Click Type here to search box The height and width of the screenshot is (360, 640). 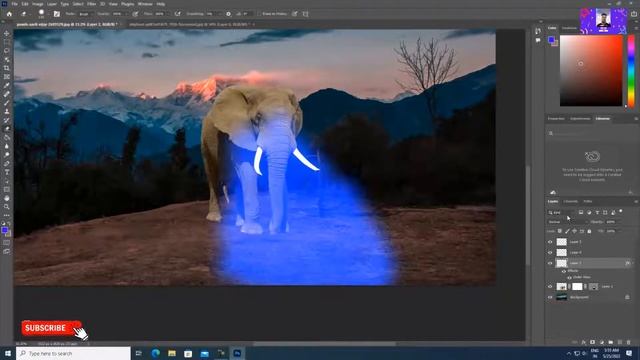coord(73,353)
